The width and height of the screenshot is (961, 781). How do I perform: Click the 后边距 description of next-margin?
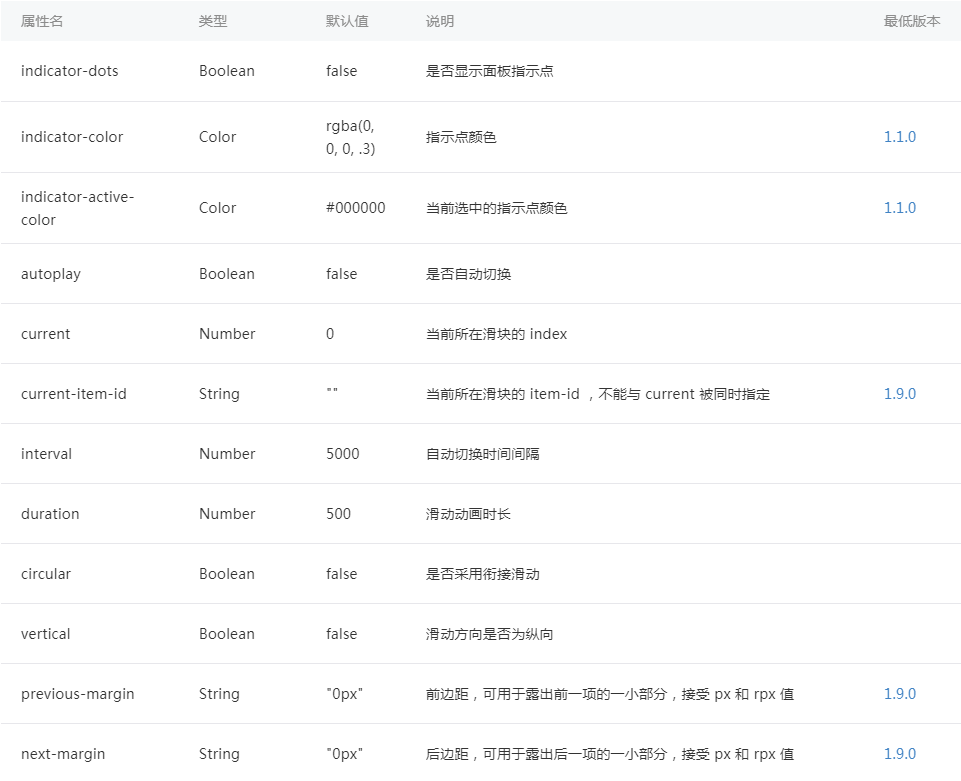[x=610, y=754]
